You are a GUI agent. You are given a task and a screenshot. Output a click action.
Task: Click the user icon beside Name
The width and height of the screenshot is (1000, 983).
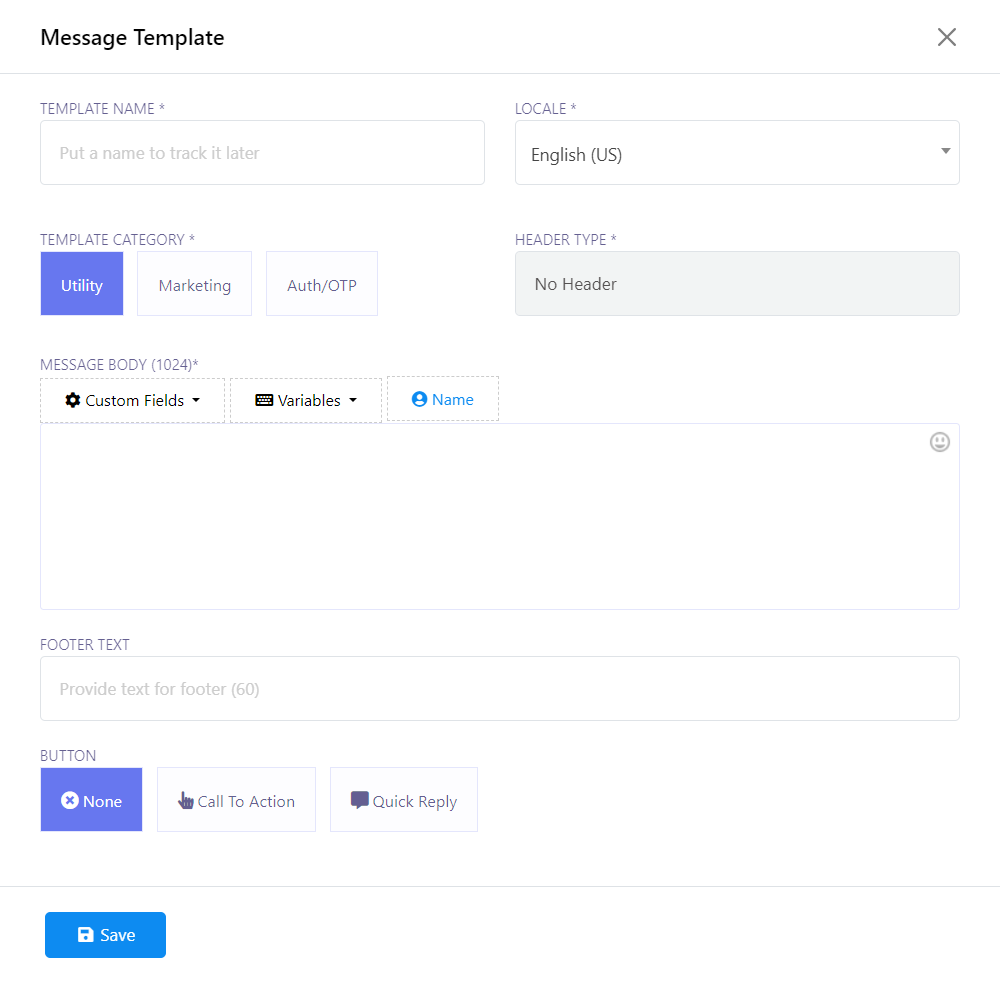[x=420, y=399]
